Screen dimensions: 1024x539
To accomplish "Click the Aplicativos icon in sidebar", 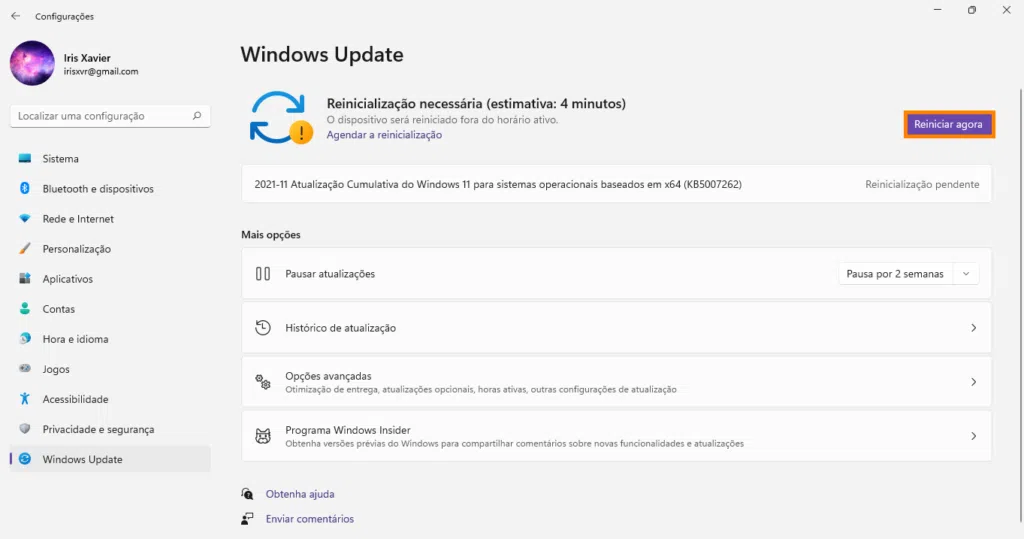I will [25, 279].
